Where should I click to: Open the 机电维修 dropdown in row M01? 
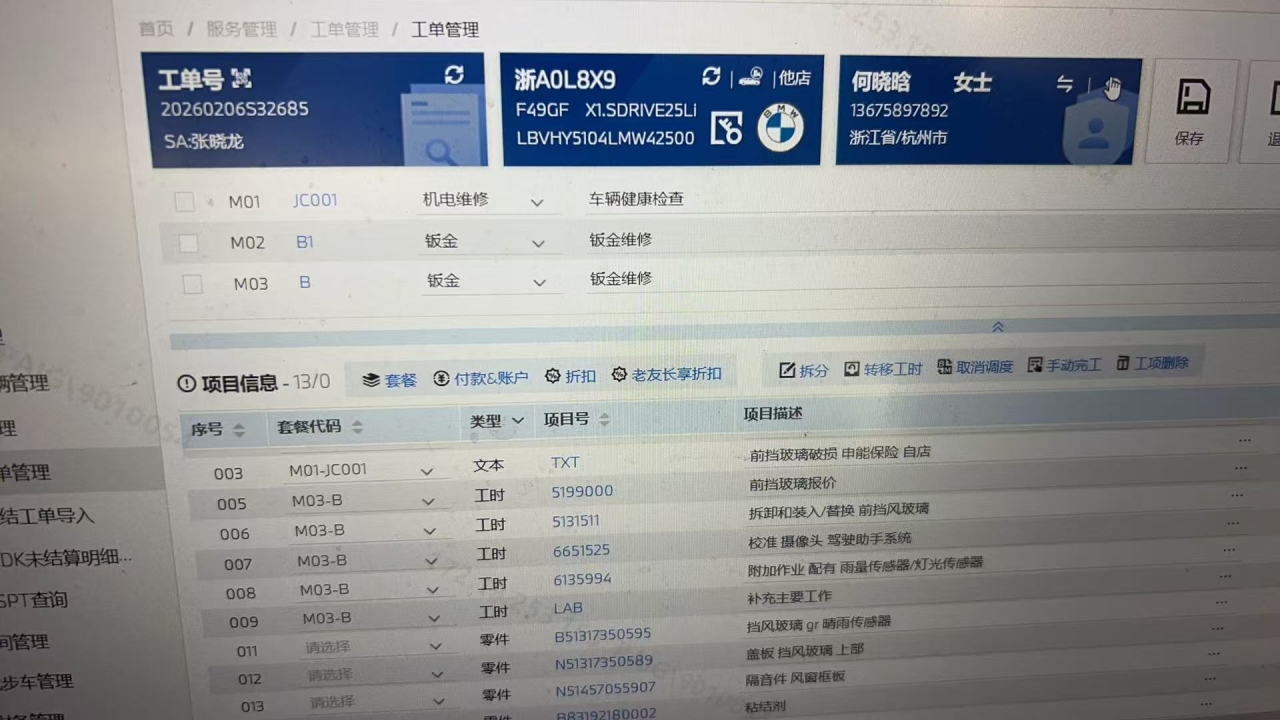pyautogui.click(x=537, y=202)
